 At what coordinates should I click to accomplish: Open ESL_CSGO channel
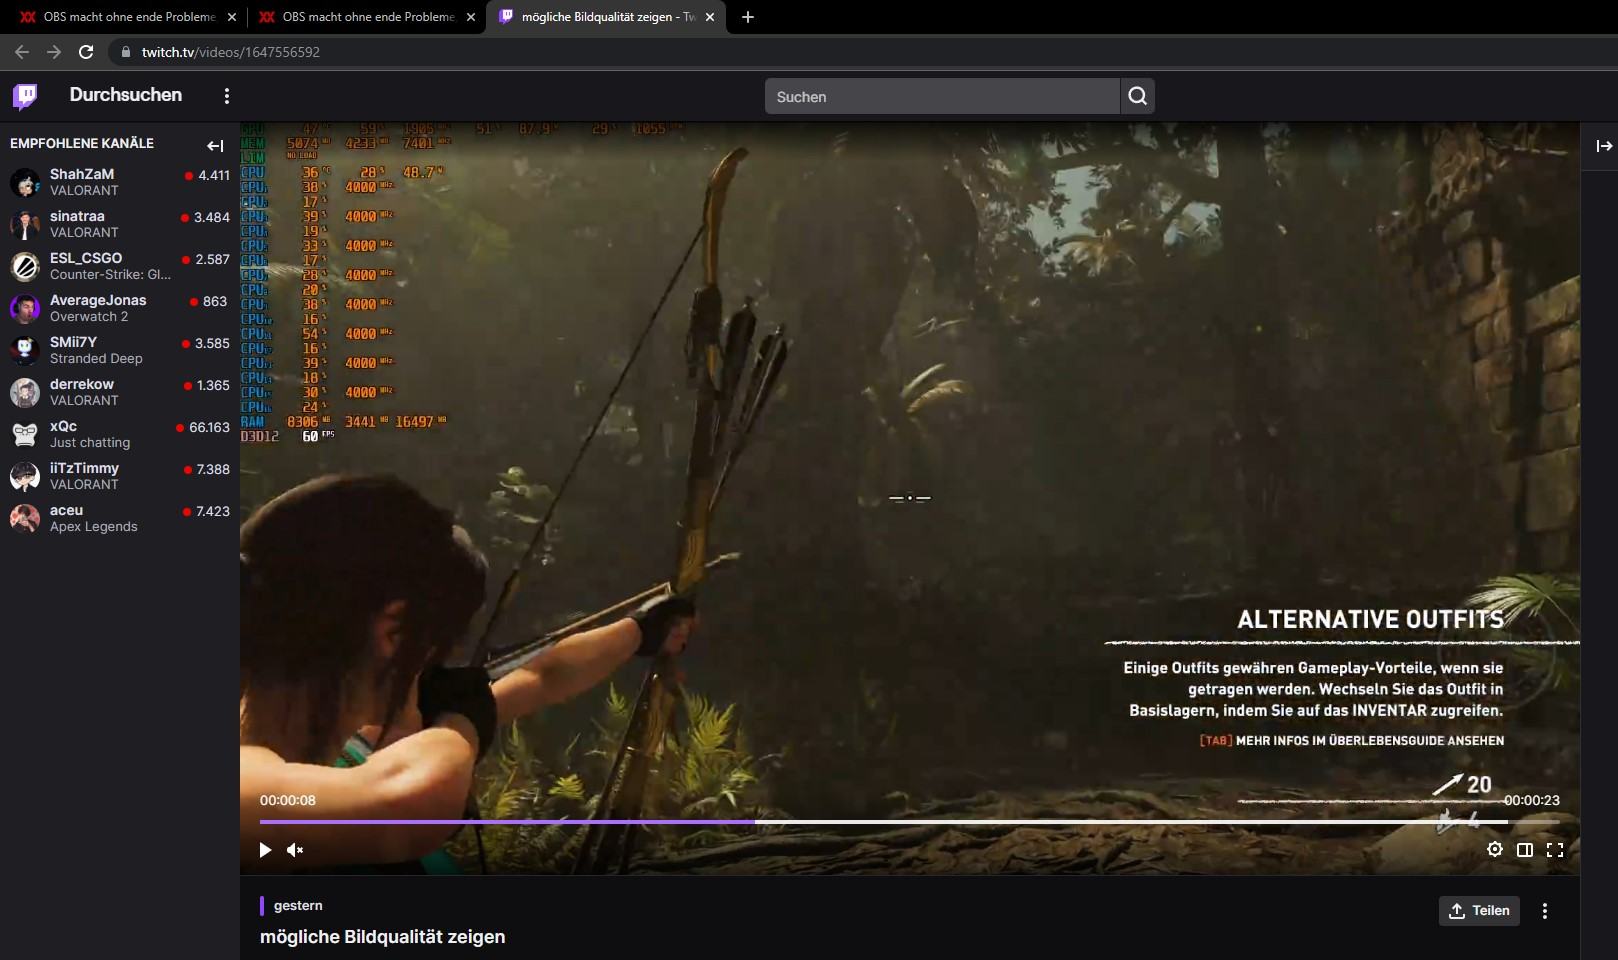120,266
